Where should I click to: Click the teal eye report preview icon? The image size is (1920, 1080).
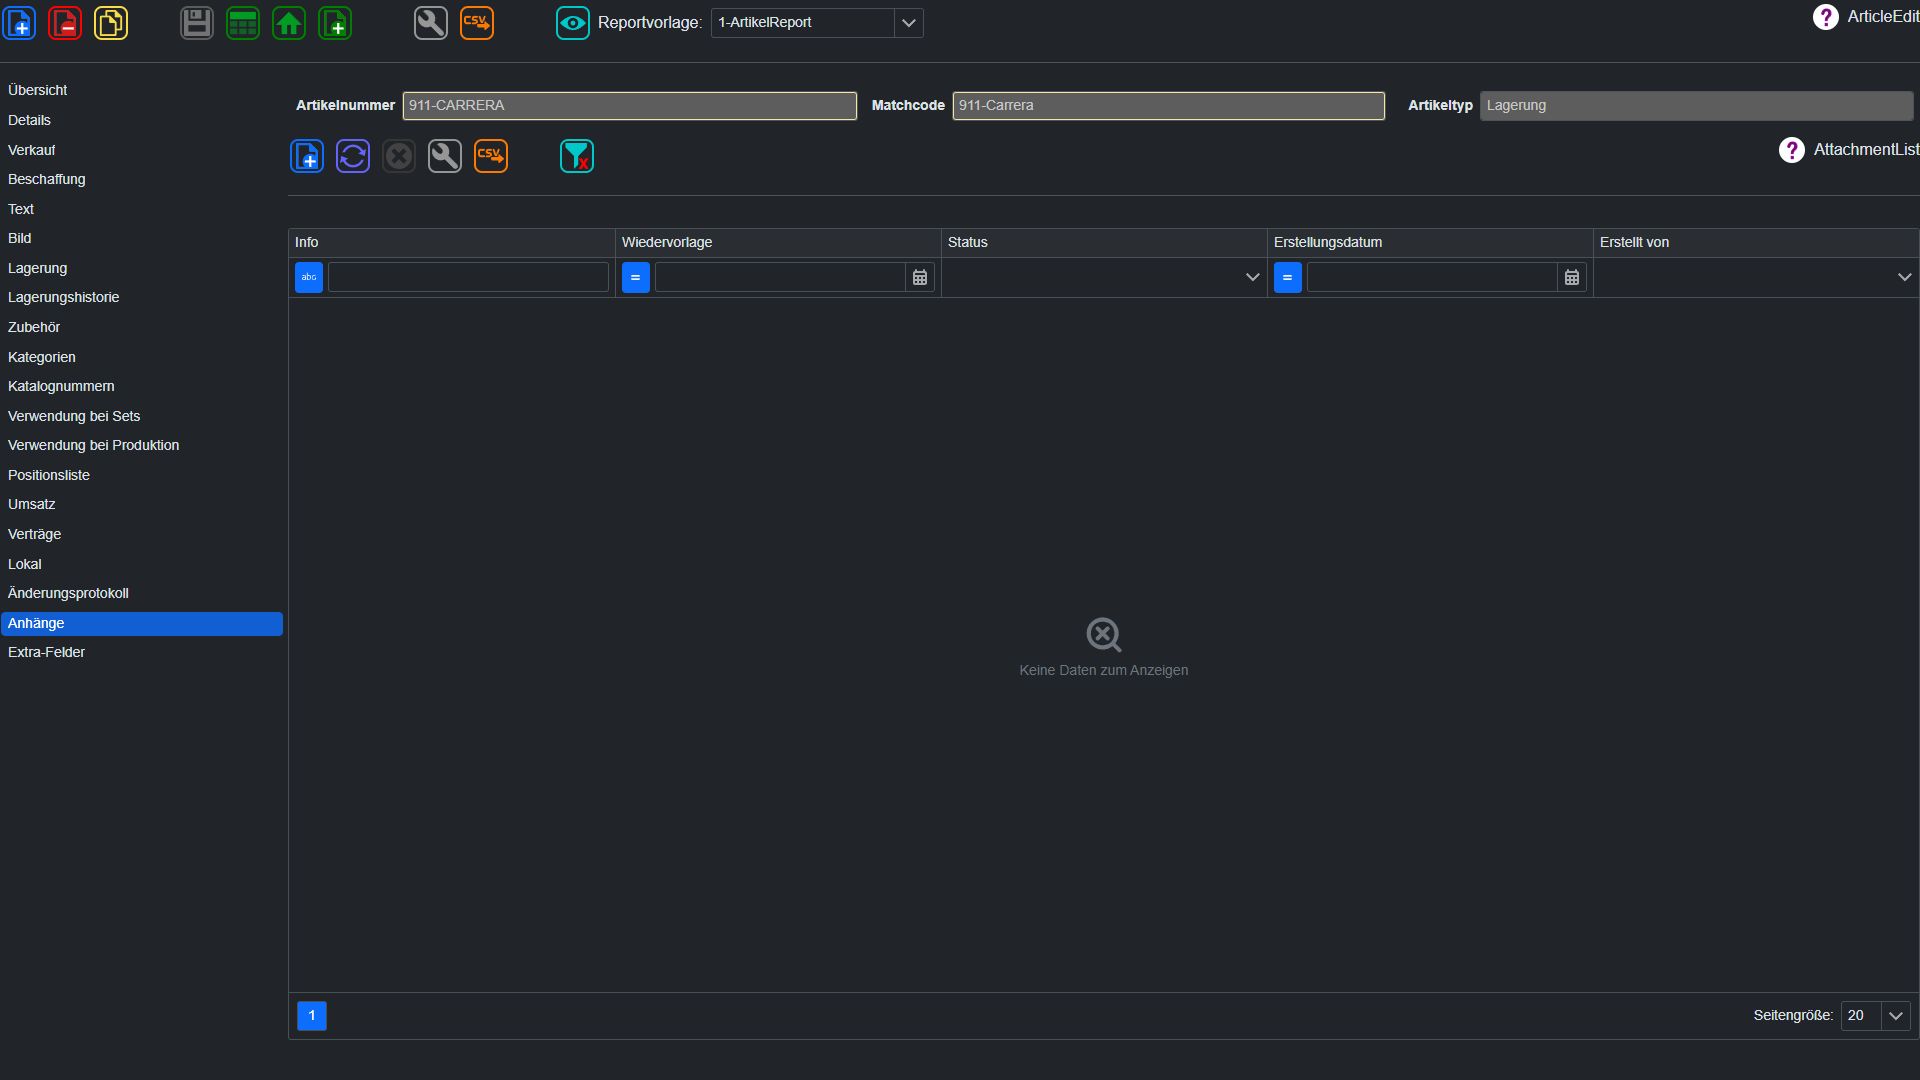pyautogui.click(x=573, y=22)
